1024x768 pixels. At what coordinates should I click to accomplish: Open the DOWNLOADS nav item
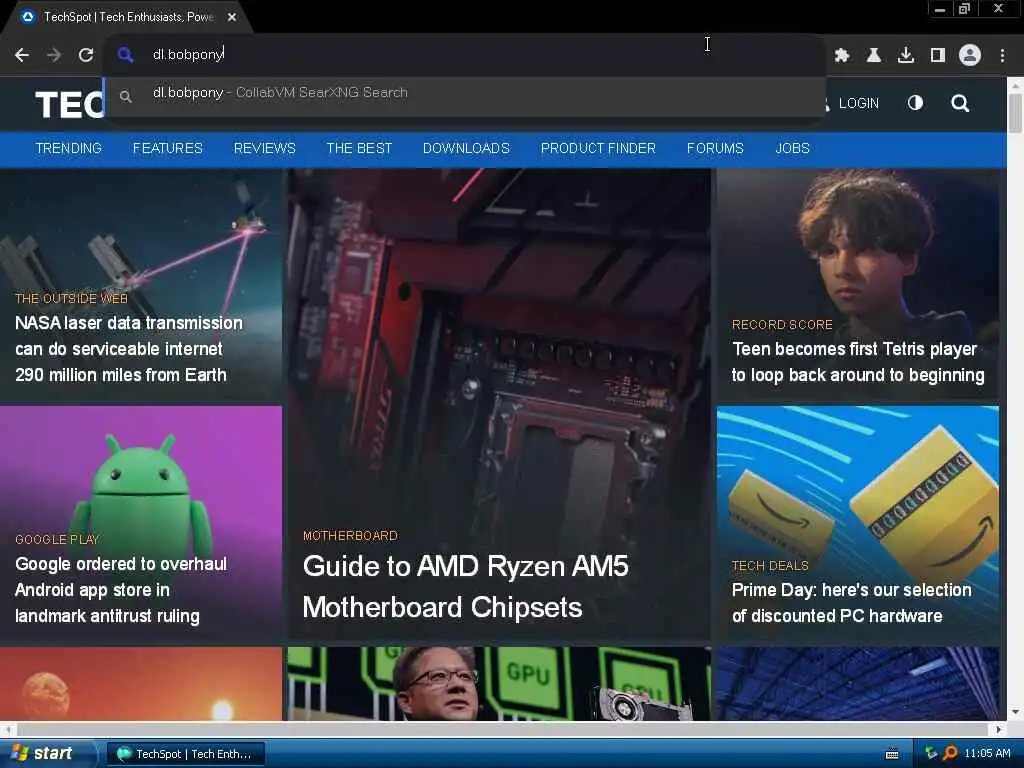coord(466,148)
